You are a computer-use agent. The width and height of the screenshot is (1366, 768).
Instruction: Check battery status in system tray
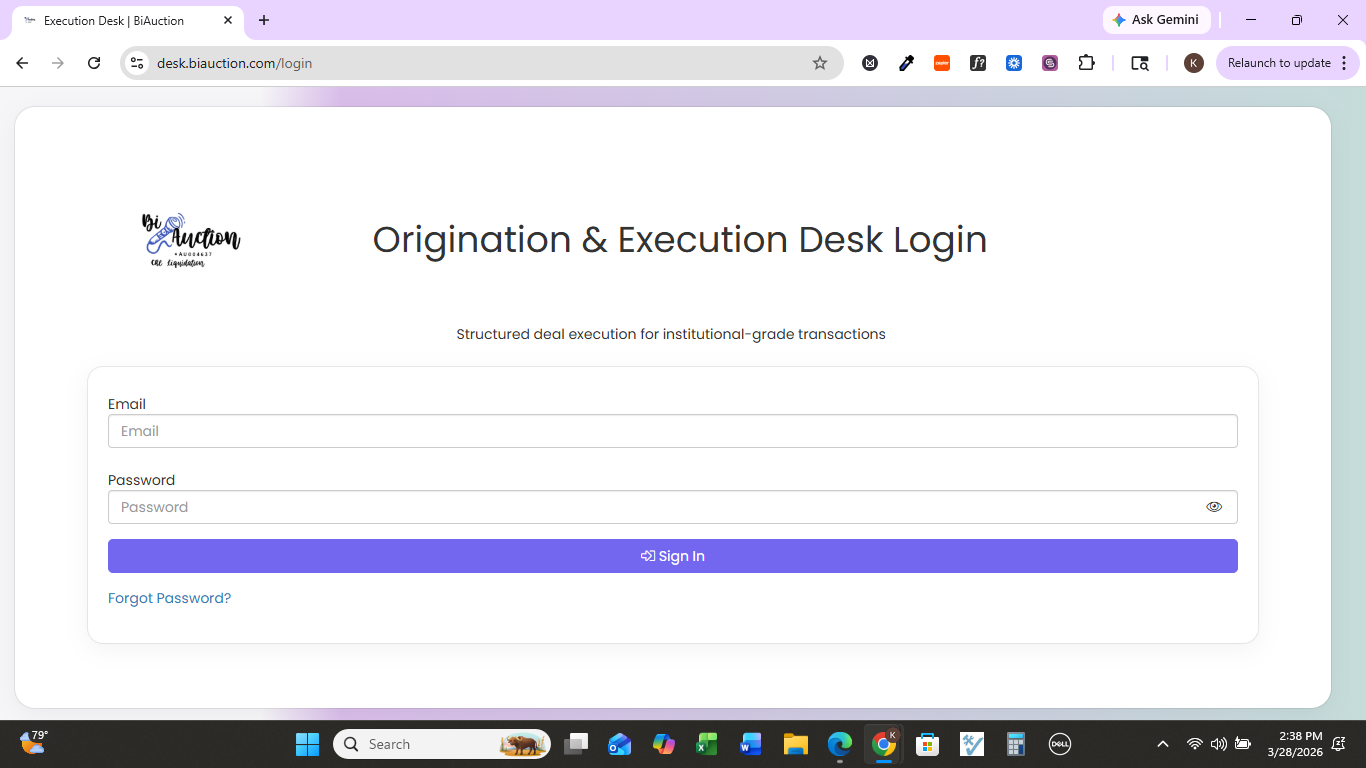point(1243,744)
